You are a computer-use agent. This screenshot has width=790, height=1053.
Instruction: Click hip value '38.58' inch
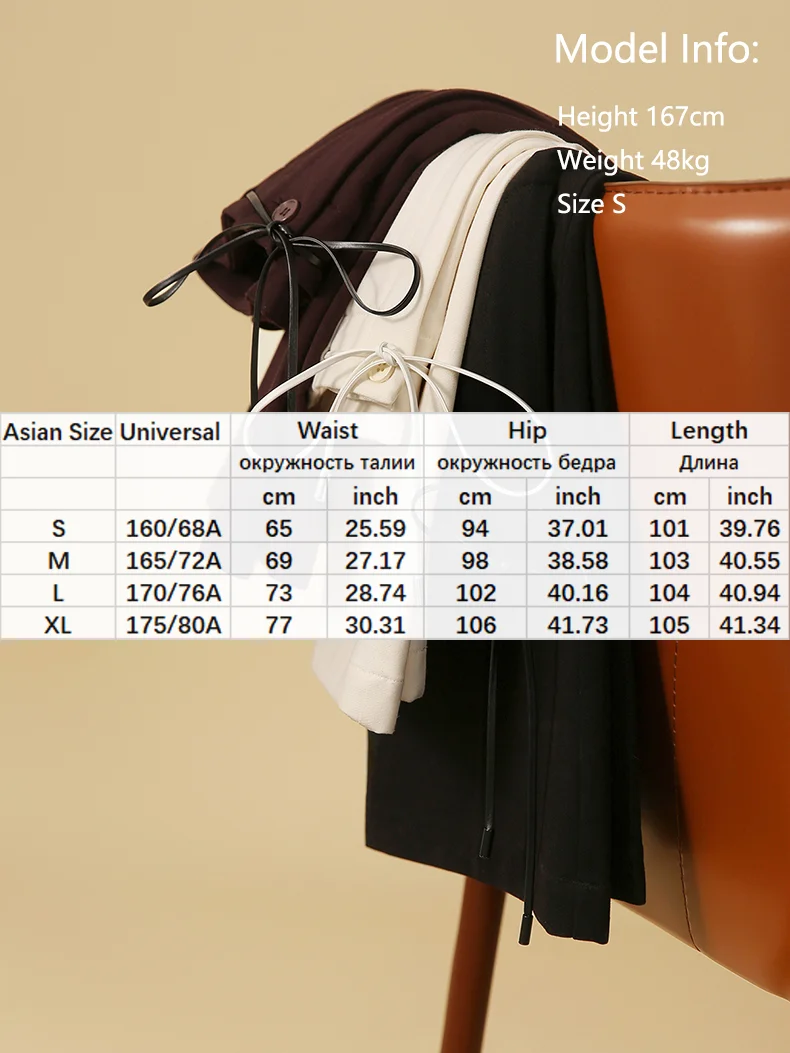(578, 561)
